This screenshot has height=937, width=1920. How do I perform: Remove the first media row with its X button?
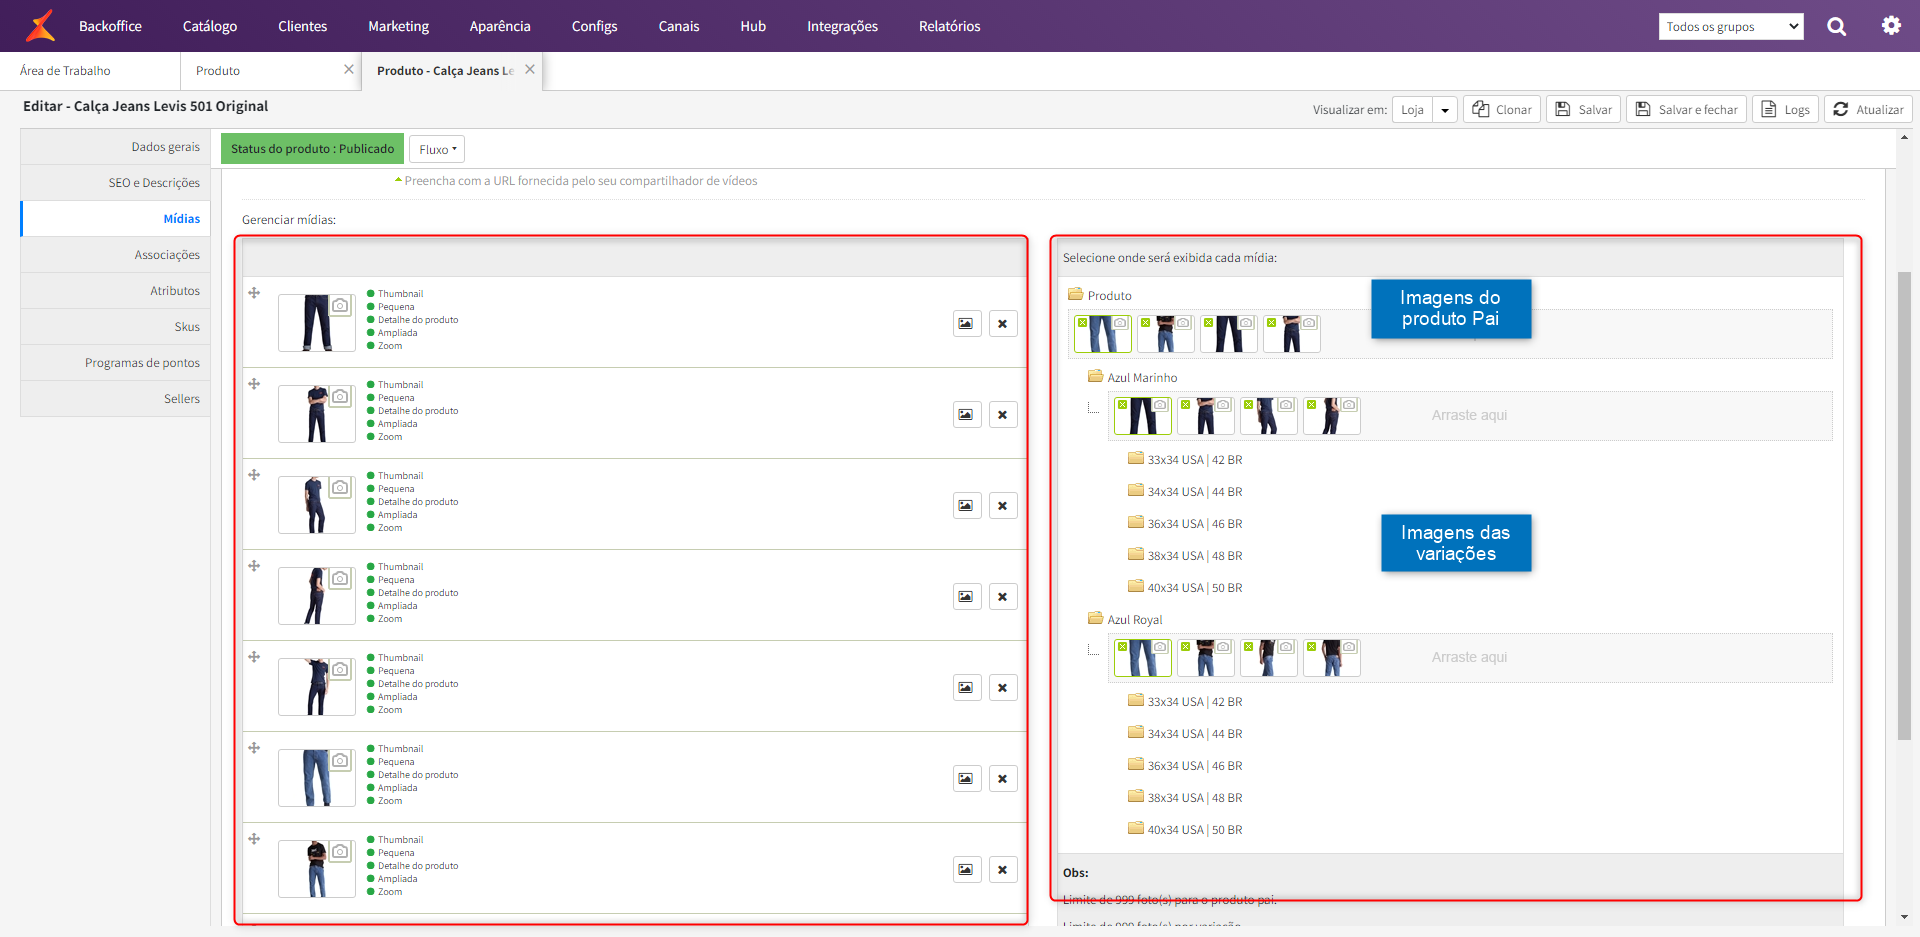[x=1003, y=324]
